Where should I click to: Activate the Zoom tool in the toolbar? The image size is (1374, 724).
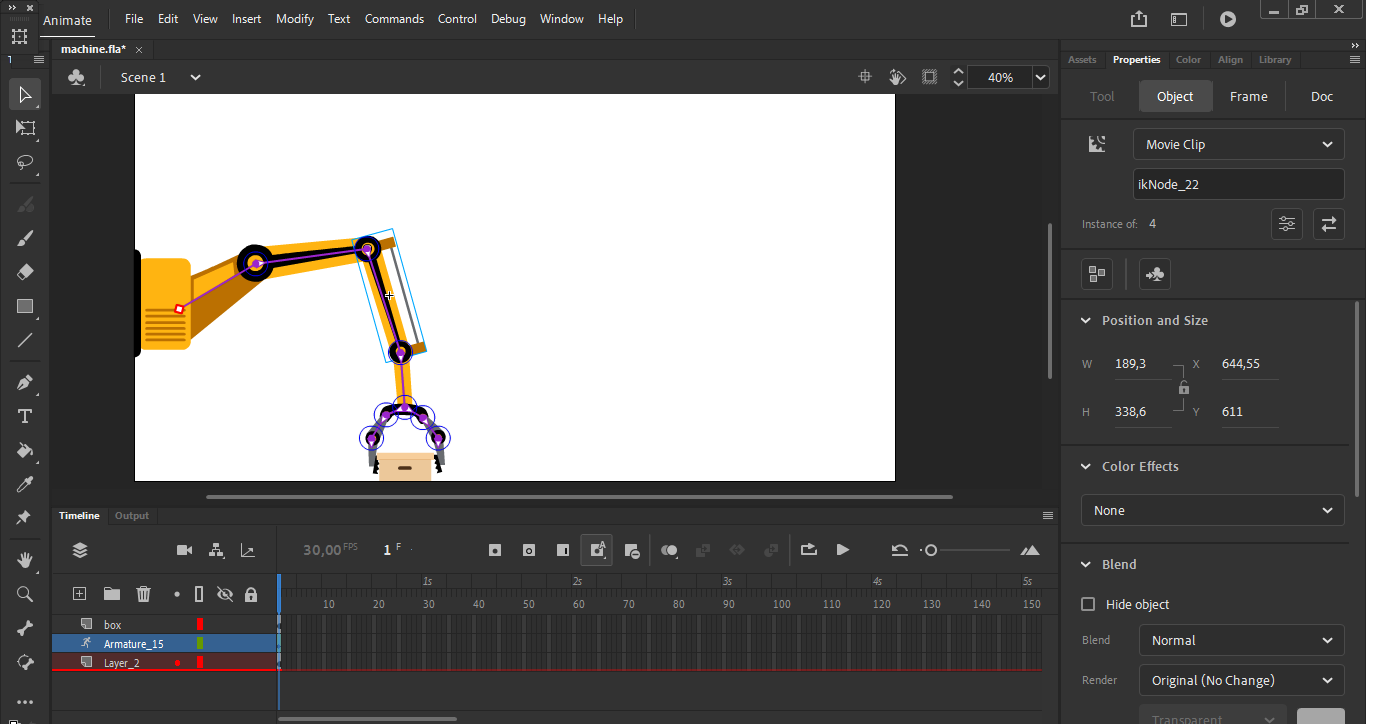point(24,592)
